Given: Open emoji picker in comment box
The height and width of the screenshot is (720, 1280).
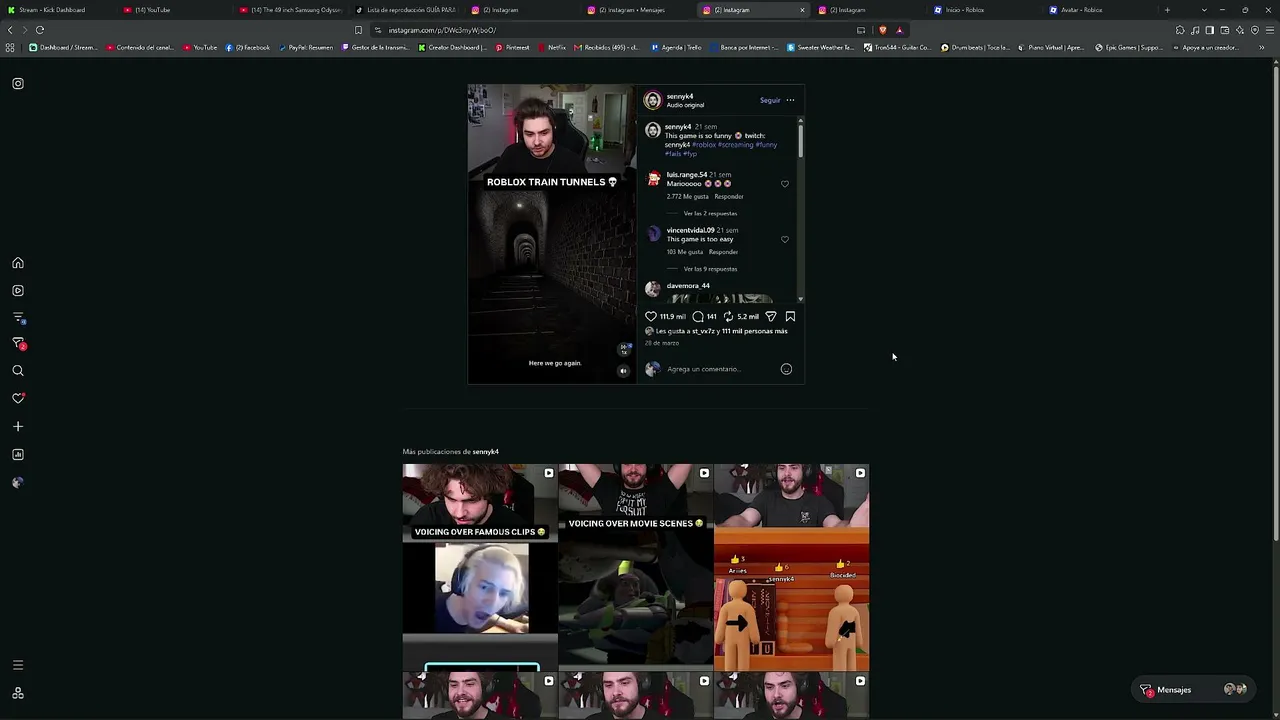Looking at the screenshot, I should coord(786,369).
